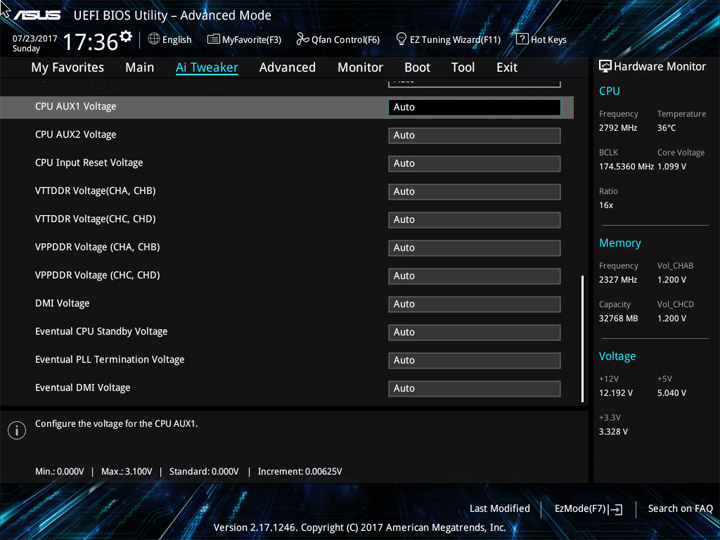Click the BCLK value 174.5360 MHz
Image resolution: width=720 pixels, height=540 pixels.
coord(626,166)
